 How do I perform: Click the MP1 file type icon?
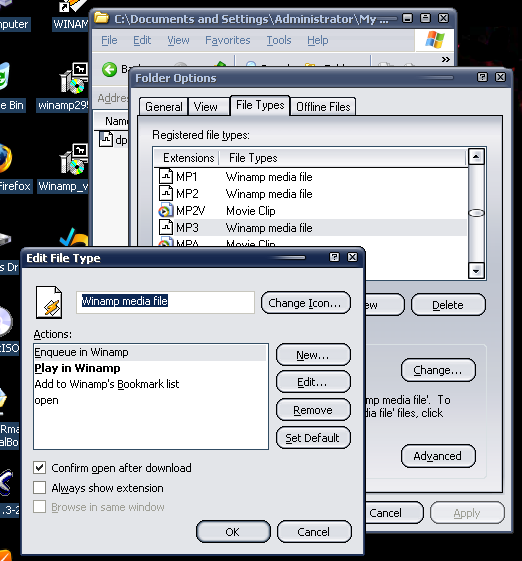point(166,176)
